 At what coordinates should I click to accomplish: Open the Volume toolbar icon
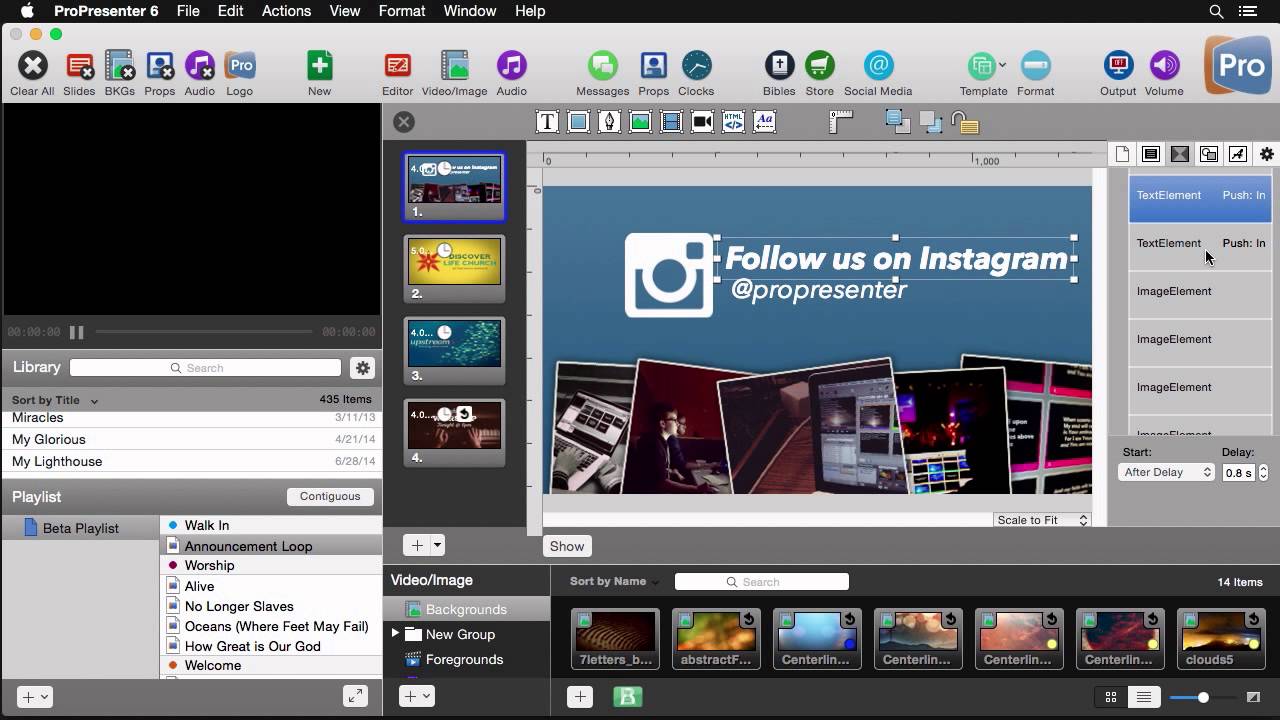click(x=1164, y=66)
